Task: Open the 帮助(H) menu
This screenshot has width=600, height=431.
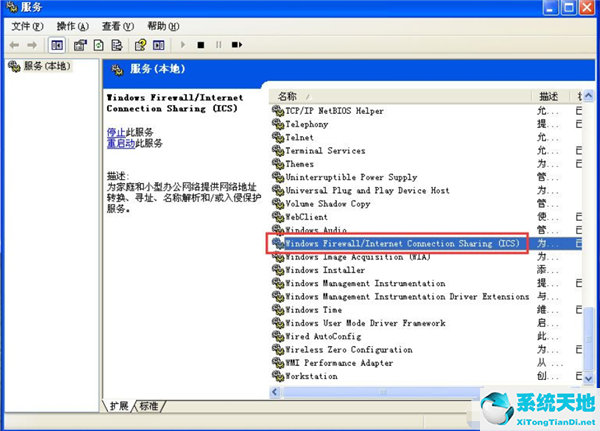Action: 163,26
